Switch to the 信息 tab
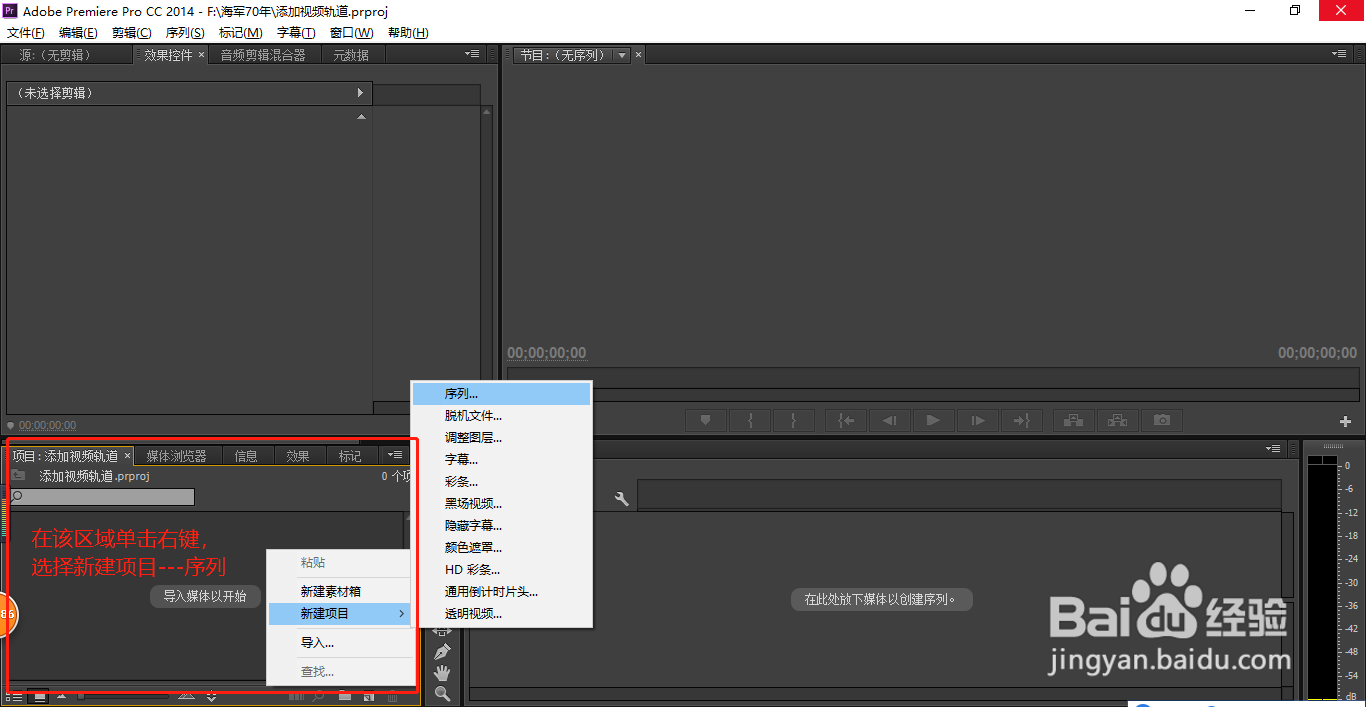1366x707 pixels. click(x=246, y=456)
